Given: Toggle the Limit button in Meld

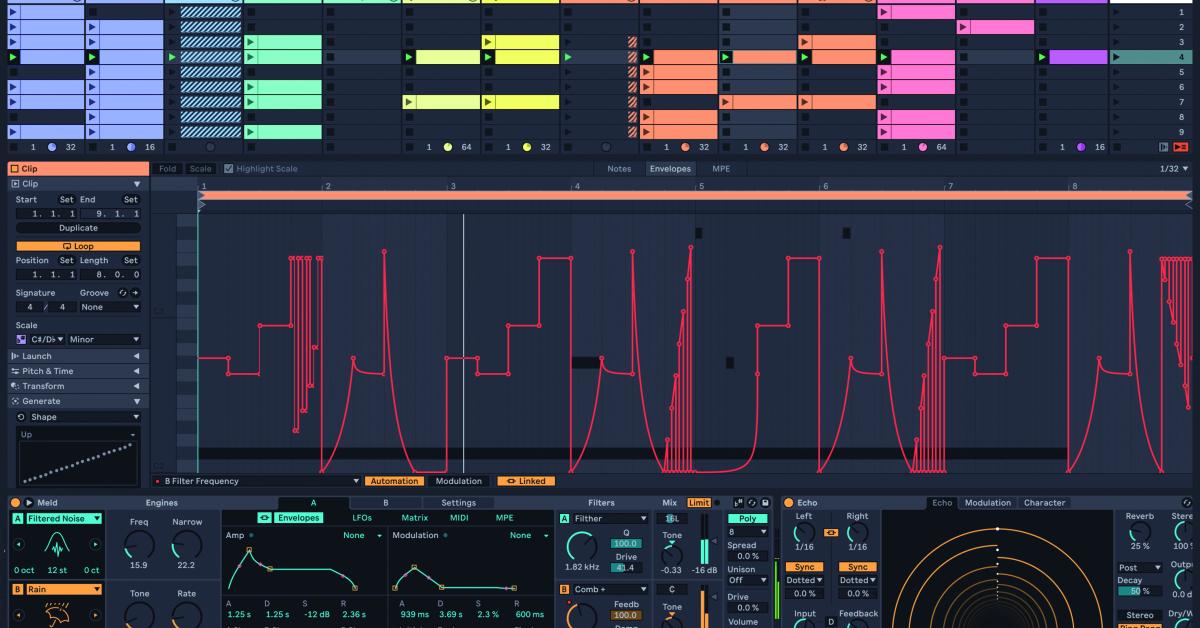Looking at the screenshot, I should pos(699,503).
